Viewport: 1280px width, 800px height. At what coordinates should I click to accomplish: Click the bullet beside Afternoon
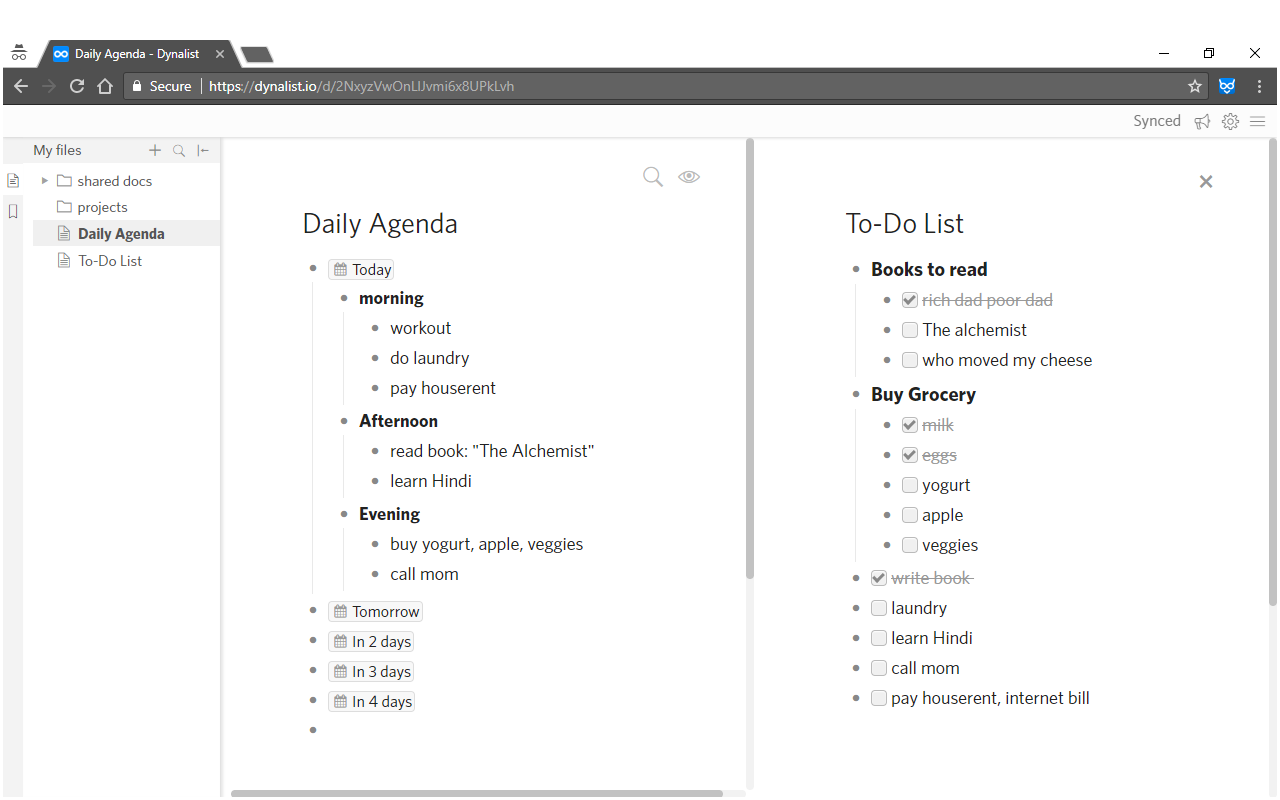344,421
